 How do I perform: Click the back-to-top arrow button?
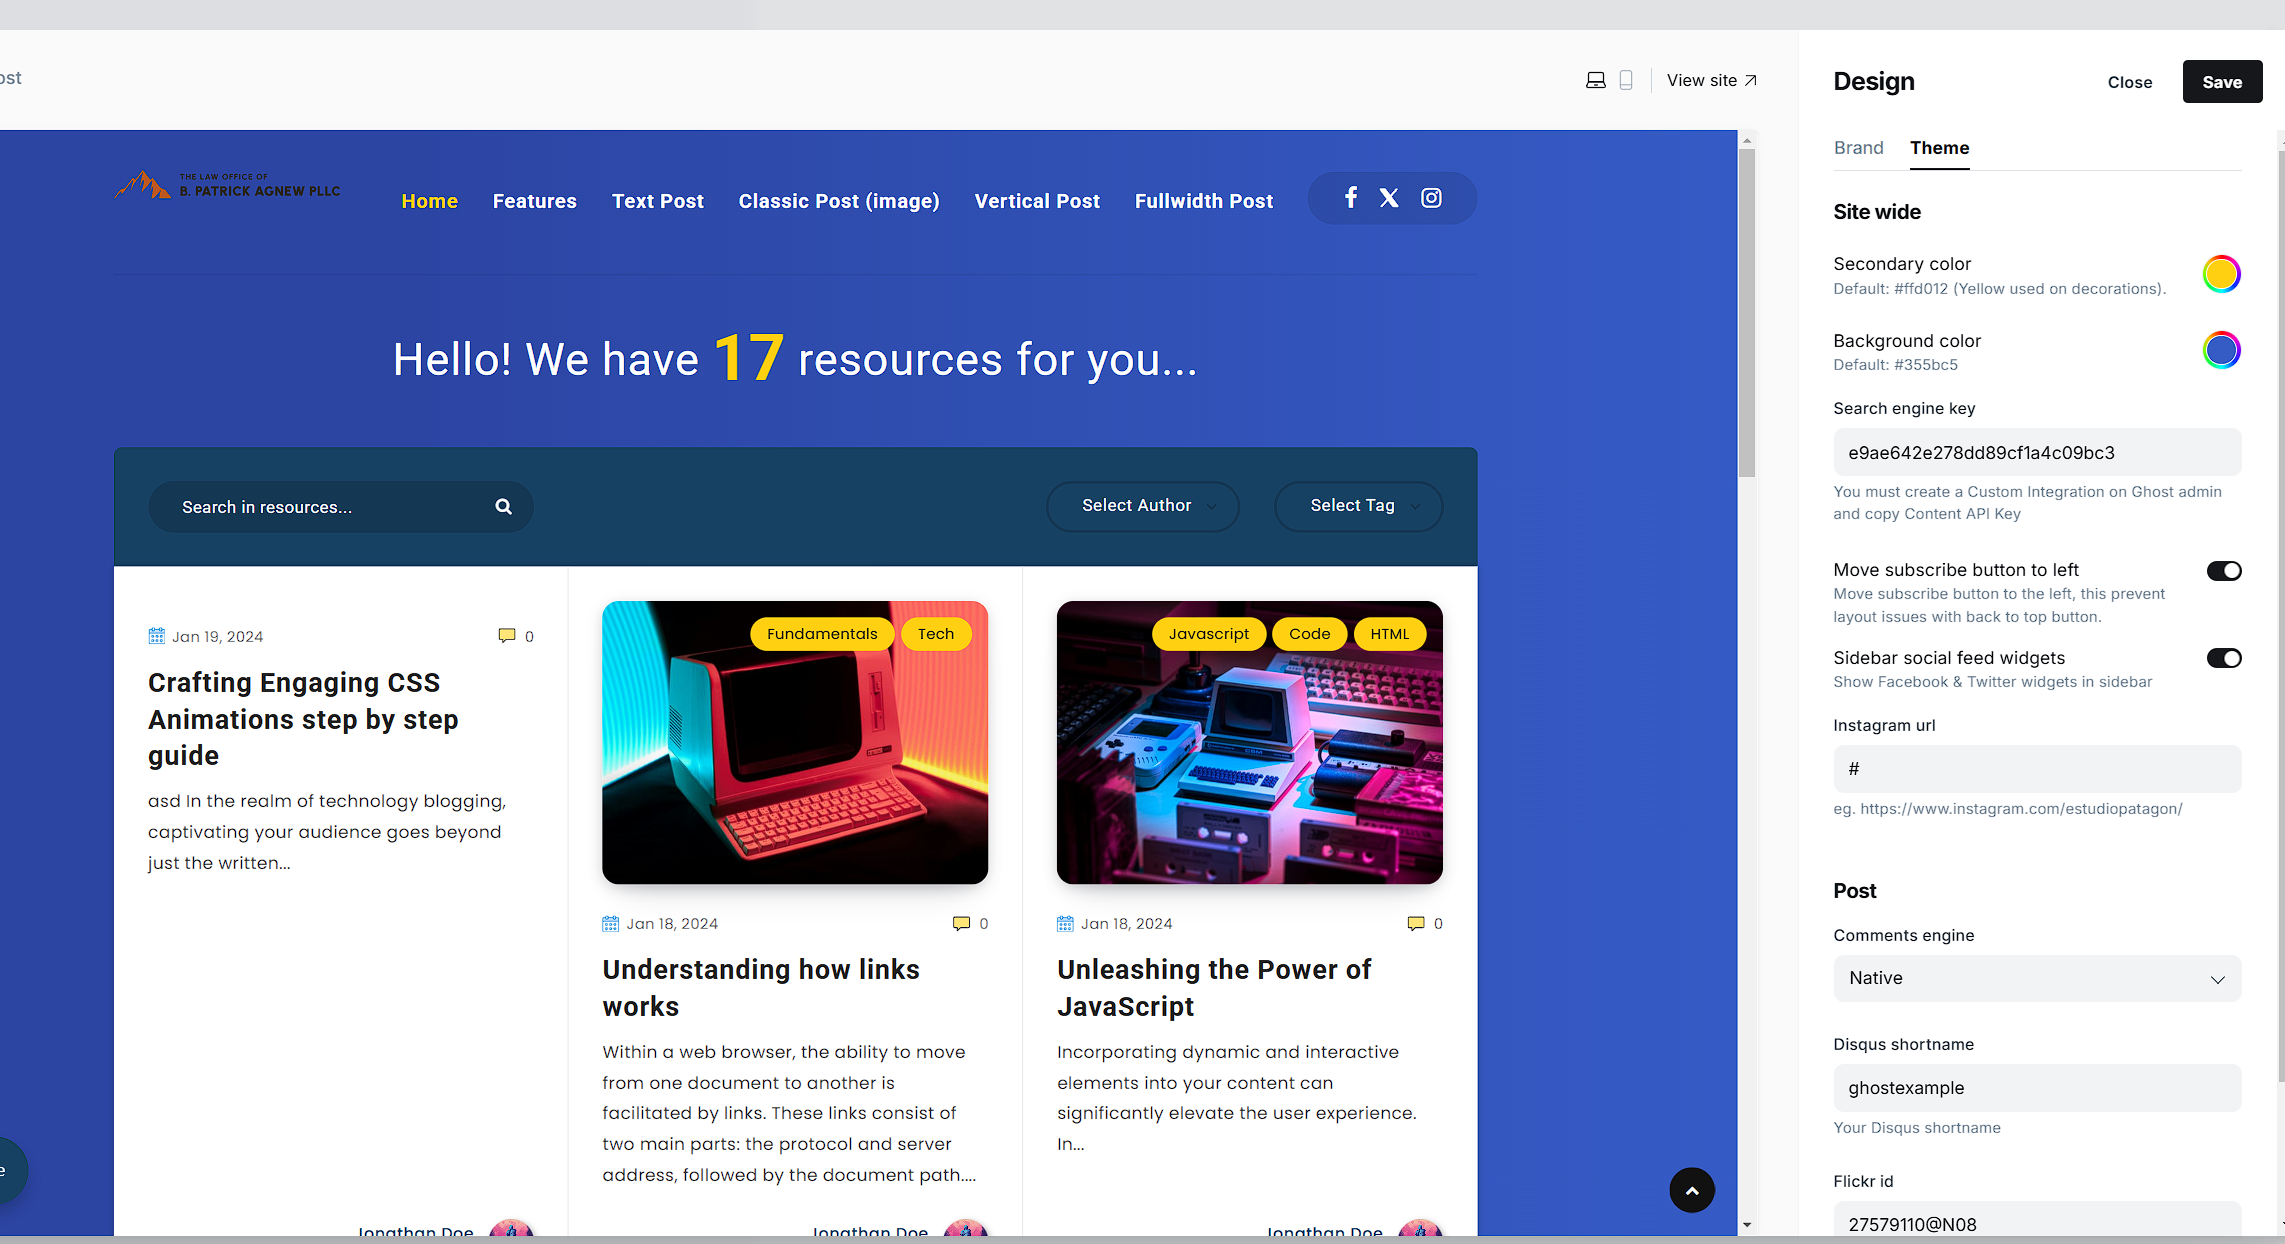coord(1692,1190)
